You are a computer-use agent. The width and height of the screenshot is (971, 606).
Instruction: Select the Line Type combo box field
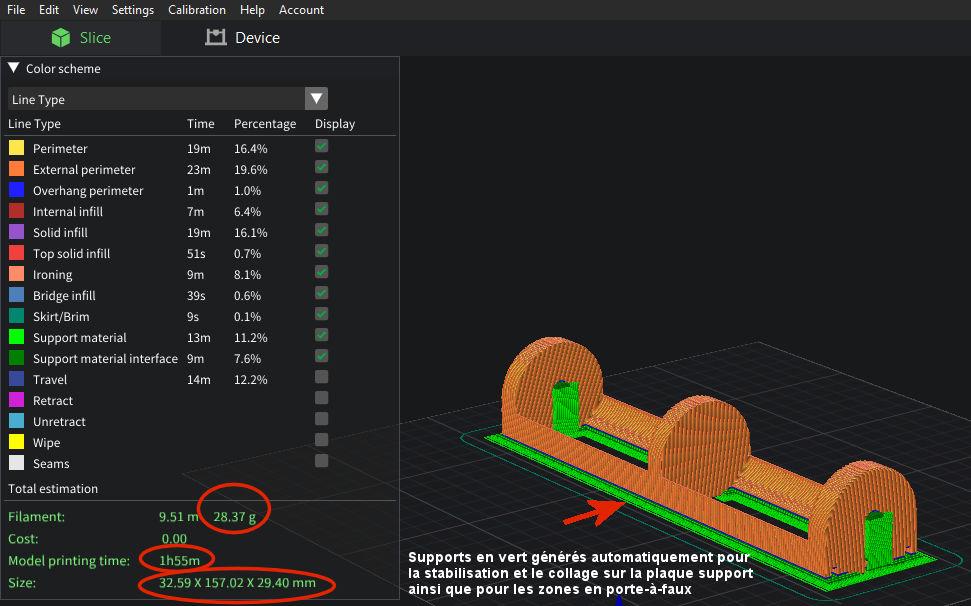click(156, 99)
